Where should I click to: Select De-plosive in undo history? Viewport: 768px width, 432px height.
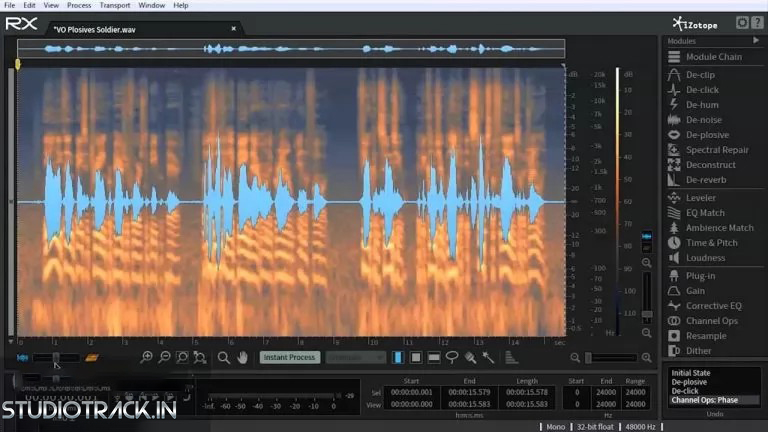pos(689,382)
